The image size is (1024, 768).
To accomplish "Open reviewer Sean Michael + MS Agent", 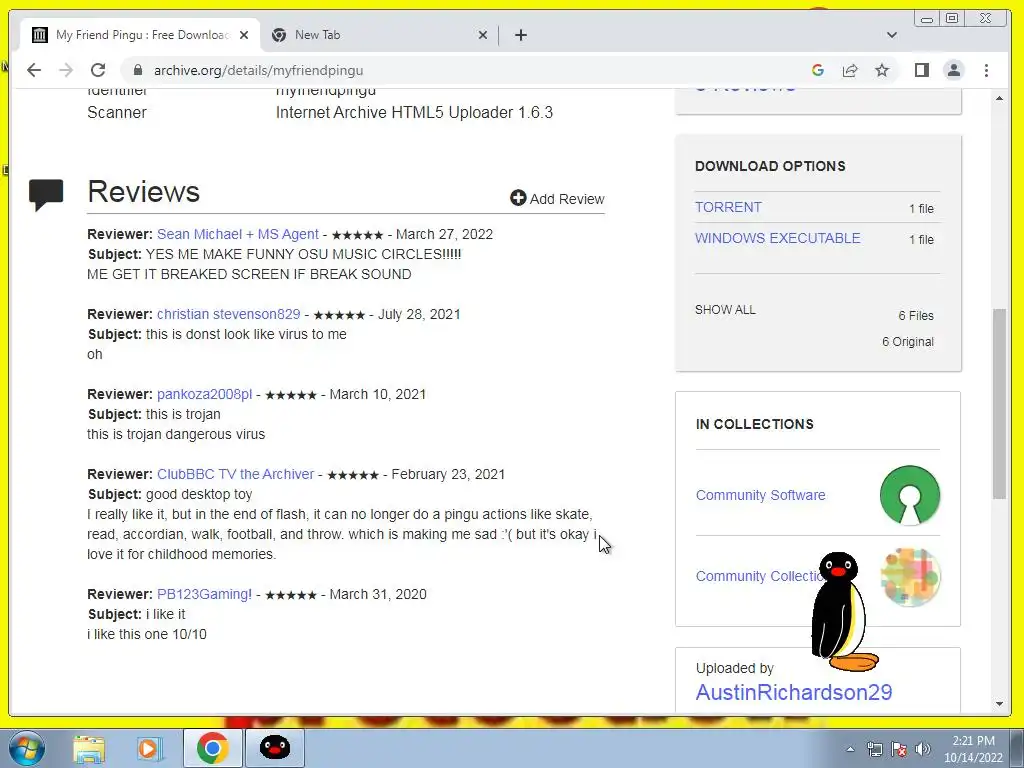I will click(x=238, y=234).
